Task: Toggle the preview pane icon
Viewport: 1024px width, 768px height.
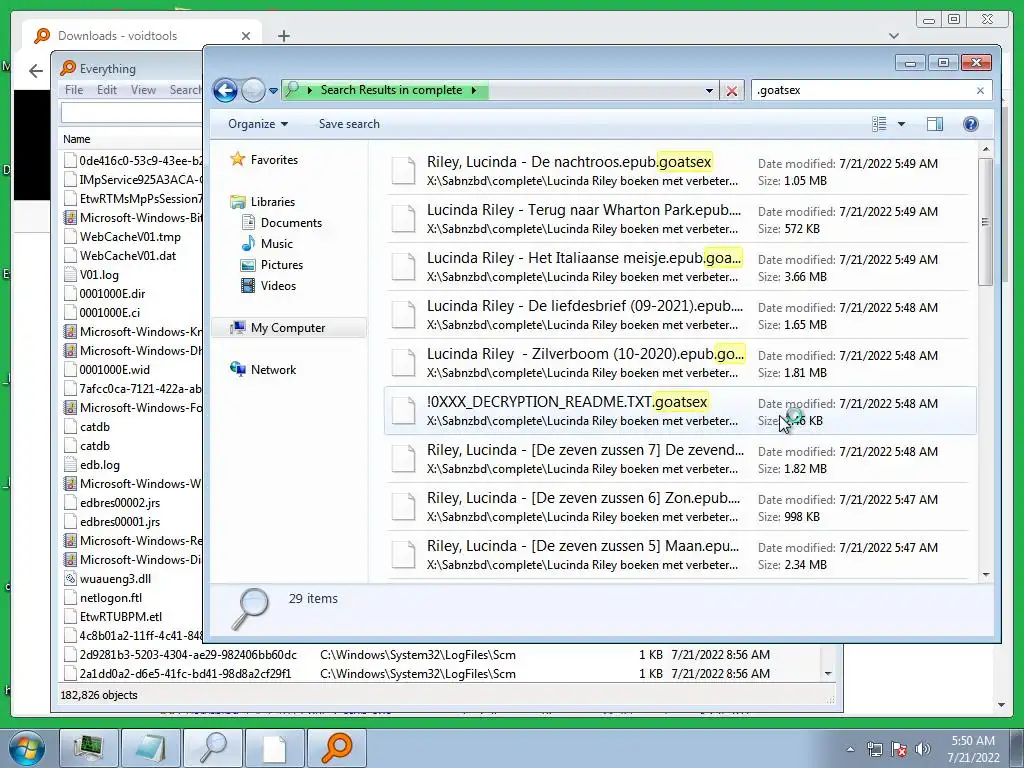Action: tap(935, 124)
